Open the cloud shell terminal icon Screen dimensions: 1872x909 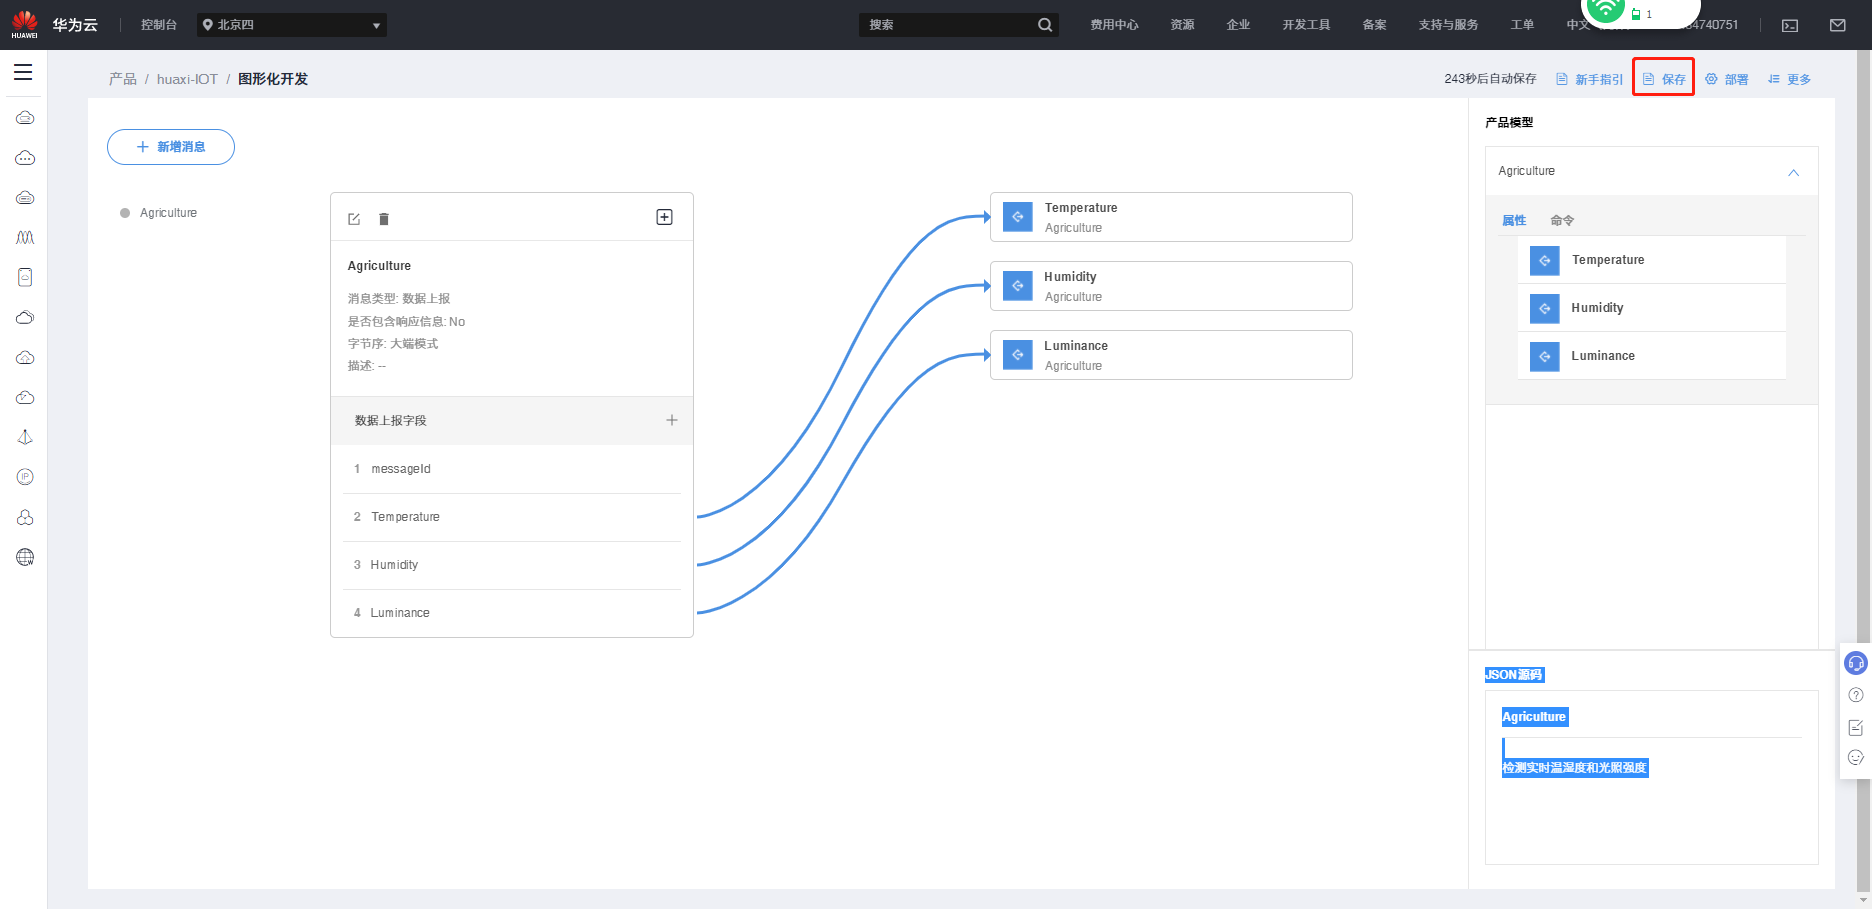pyautogui.click(x=1790, y=25)
